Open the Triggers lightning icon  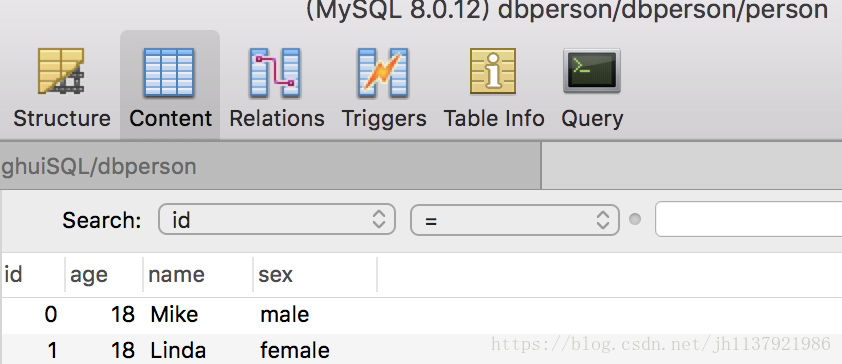(383, 72)
